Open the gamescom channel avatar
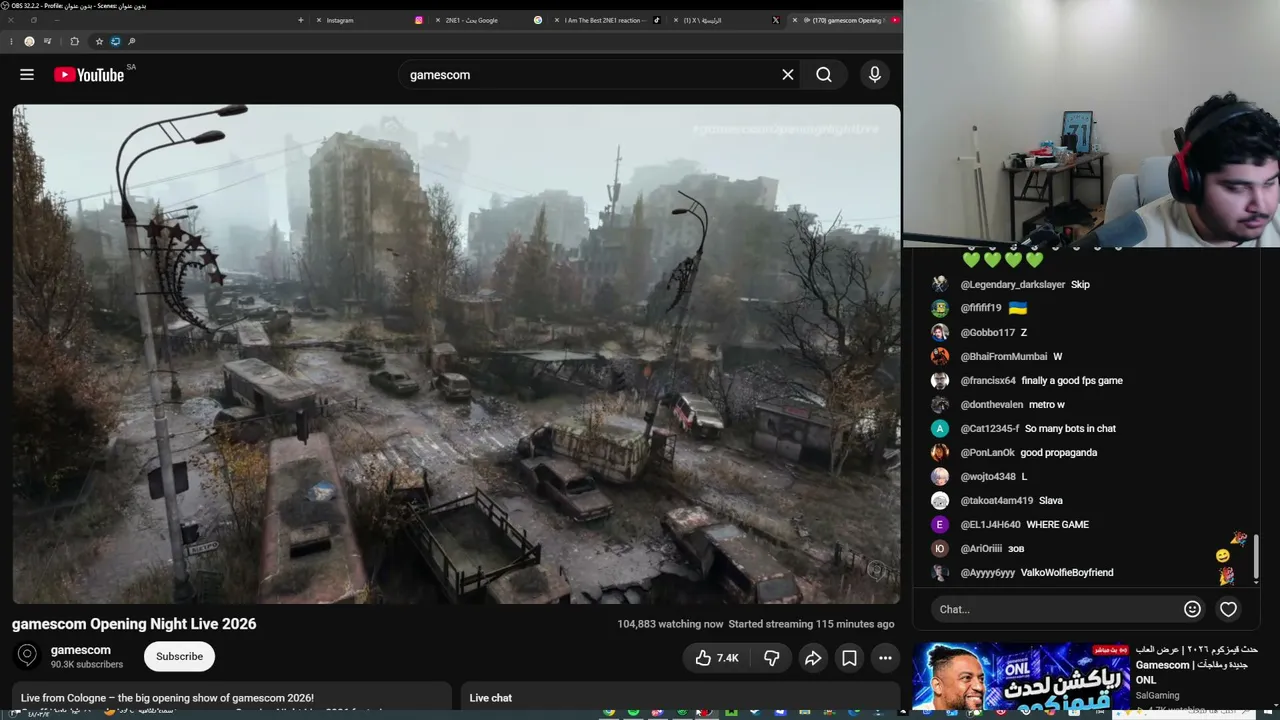The image size is (1280, 720). point(27,656)
